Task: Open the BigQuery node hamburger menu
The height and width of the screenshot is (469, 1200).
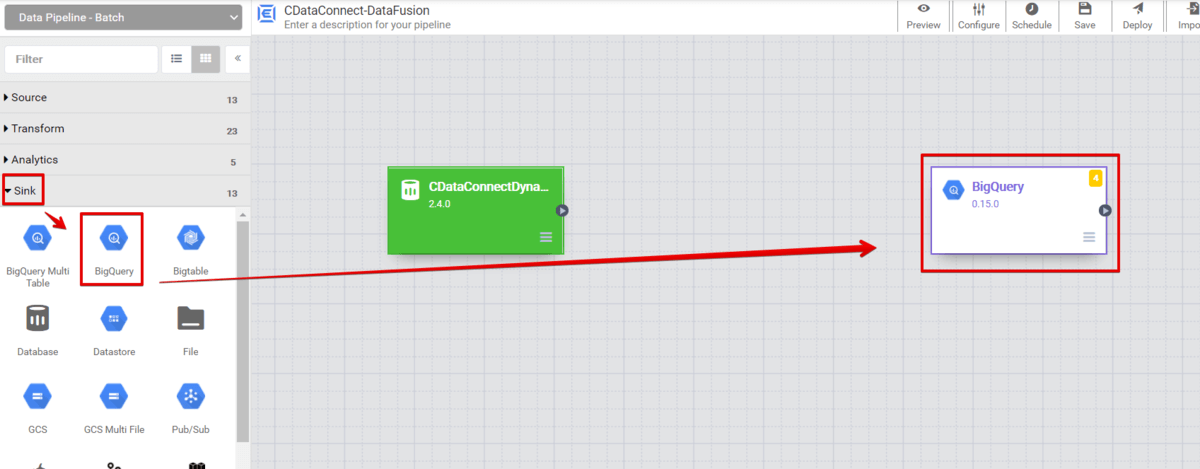Action: pyautogui.click(x=1089, y=237)
